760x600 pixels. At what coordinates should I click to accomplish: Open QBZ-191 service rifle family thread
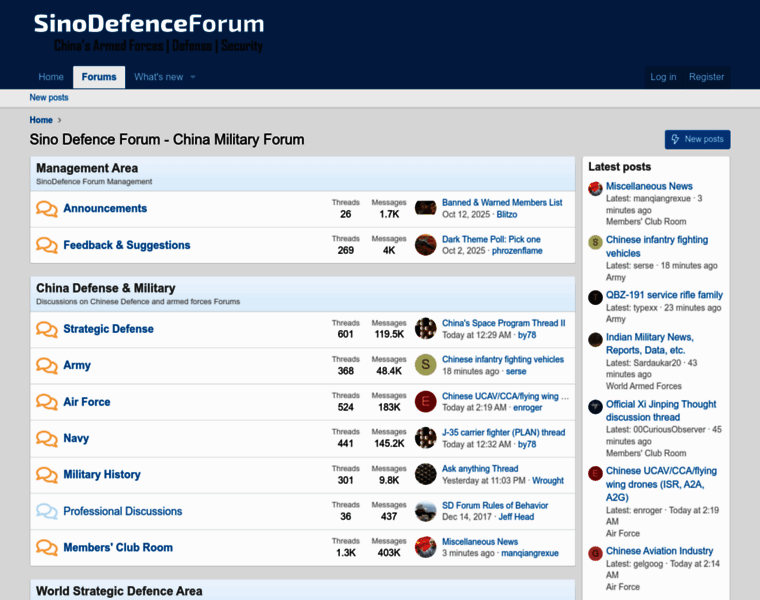pyautogui.click(x=664, y=295)
